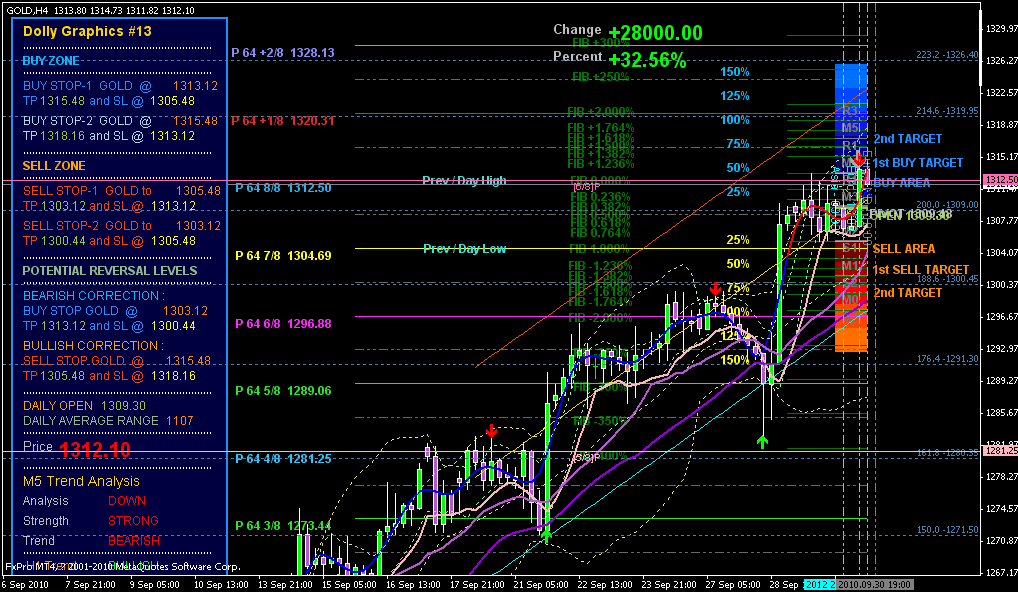1018x592 pixels.
Task: Click 13 Sep 21:00 on the time axis
Action: 284,584
